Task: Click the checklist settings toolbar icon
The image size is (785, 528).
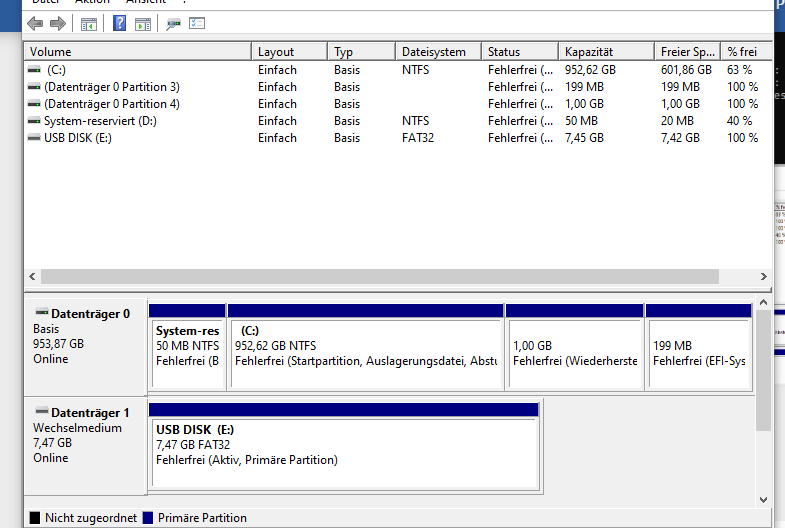Action: click(197, 23)
